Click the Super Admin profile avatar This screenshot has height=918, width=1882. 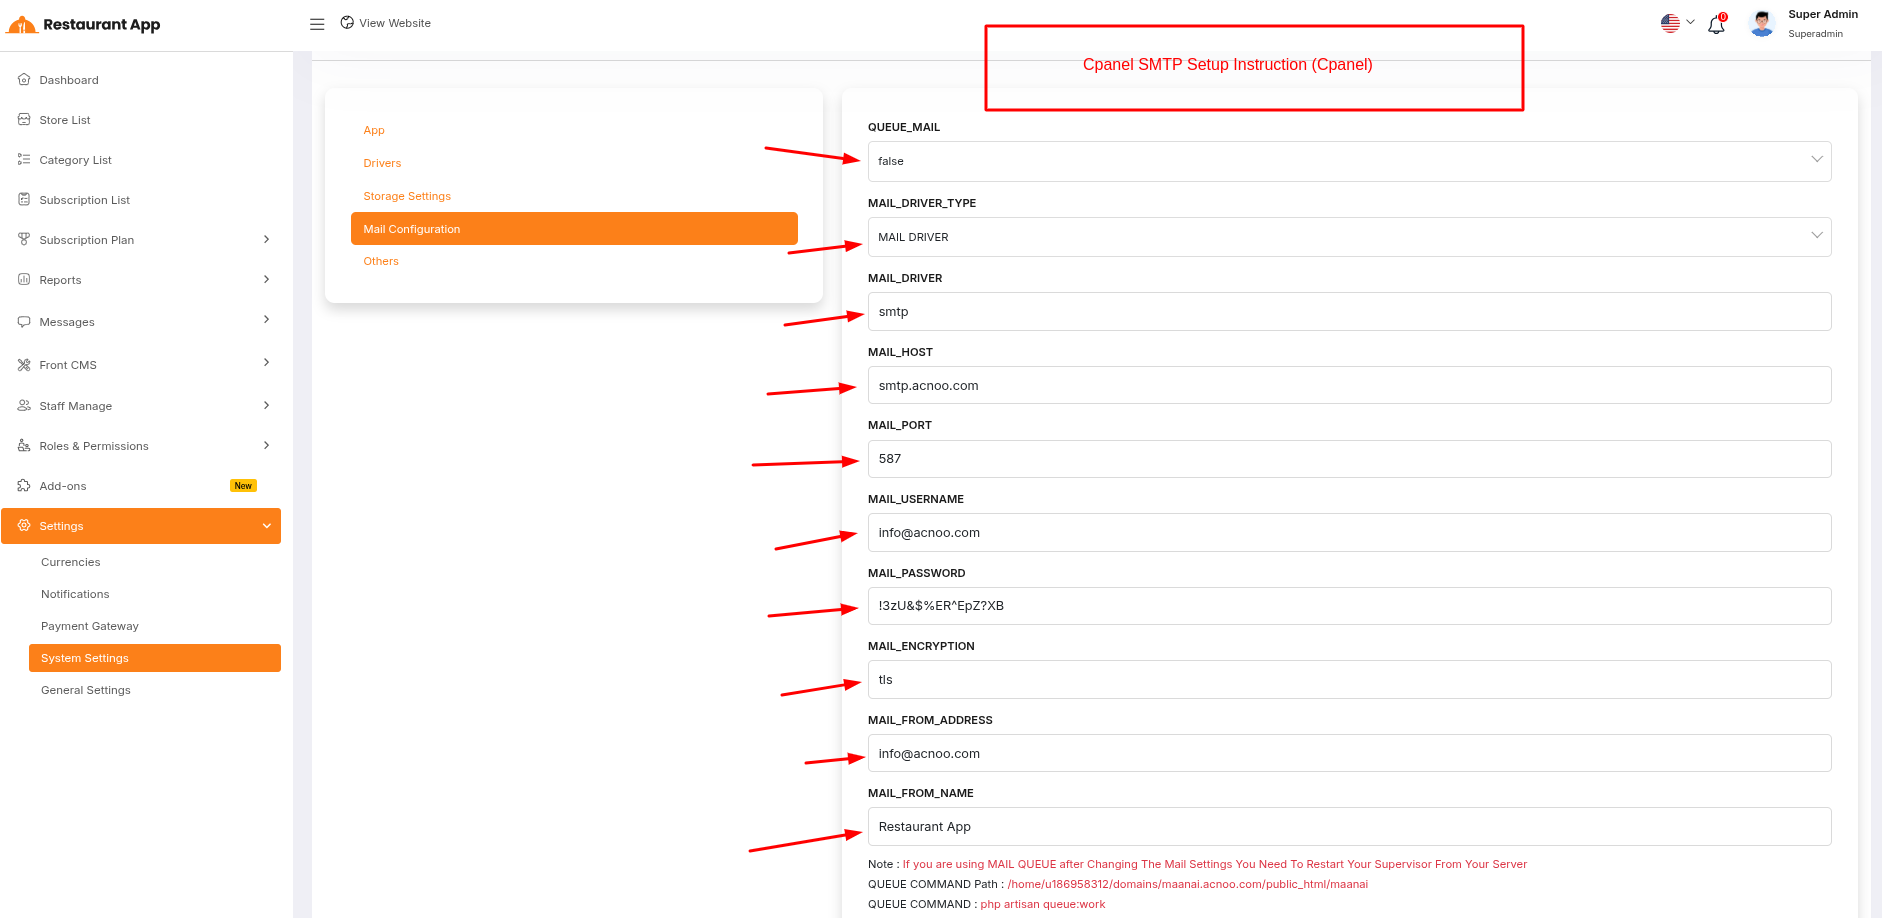point(1762,24)
